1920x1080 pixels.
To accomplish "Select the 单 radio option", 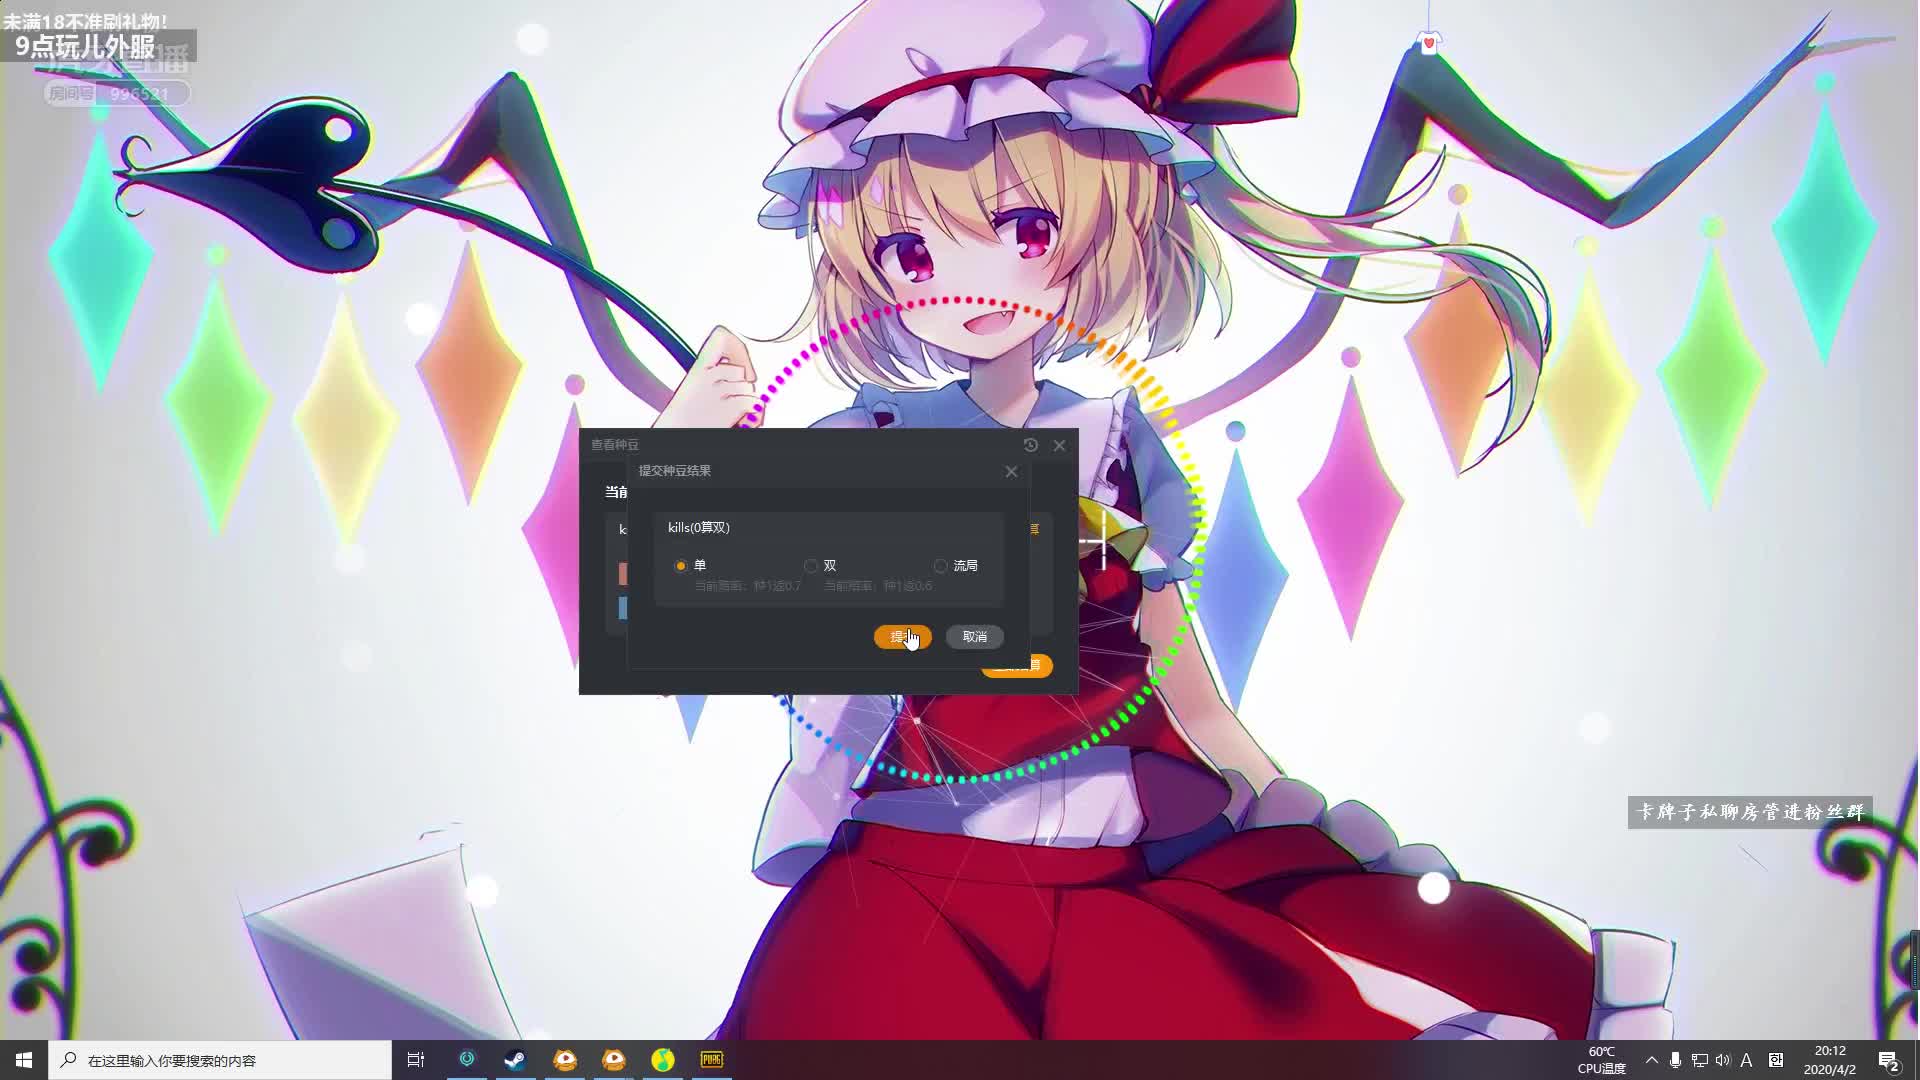I will [x=681, y=566].
